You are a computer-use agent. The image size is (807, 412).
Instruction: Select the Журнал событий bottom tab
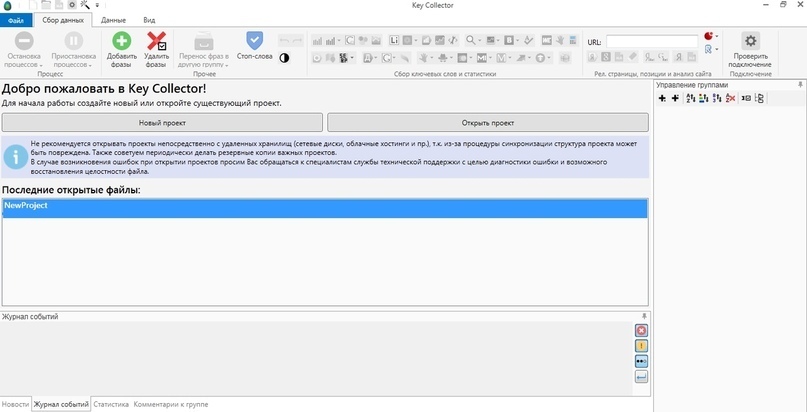tap(61, 404)
